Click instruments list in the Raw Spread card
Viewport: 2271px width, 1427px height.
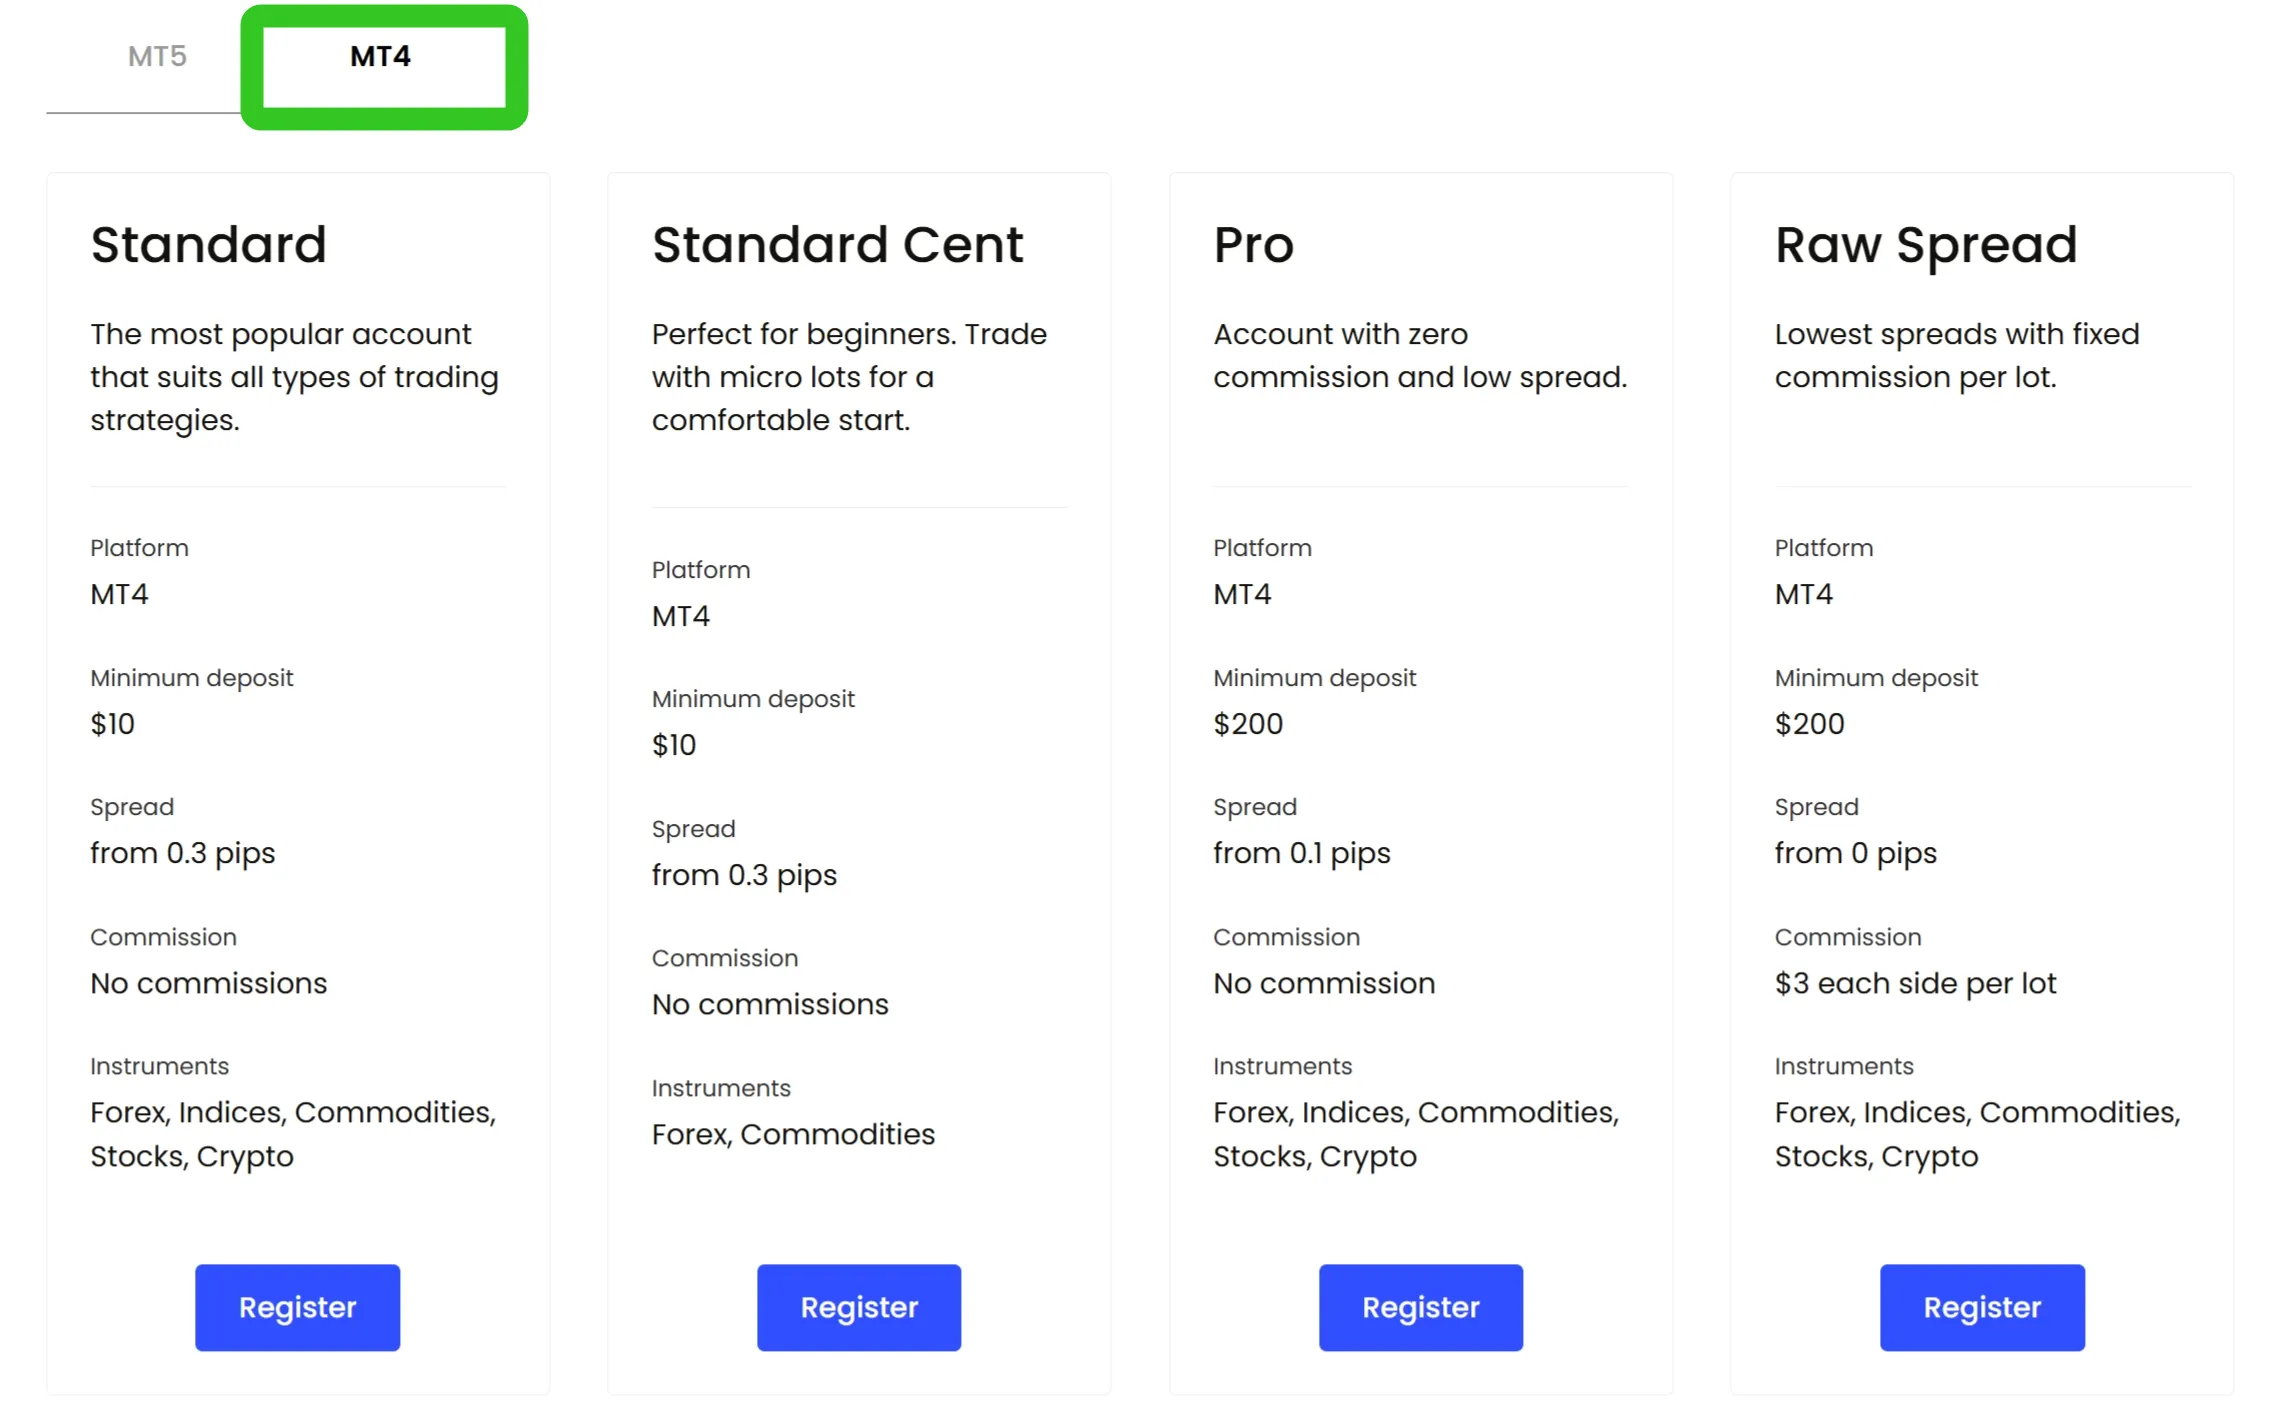[1977, 1134]
